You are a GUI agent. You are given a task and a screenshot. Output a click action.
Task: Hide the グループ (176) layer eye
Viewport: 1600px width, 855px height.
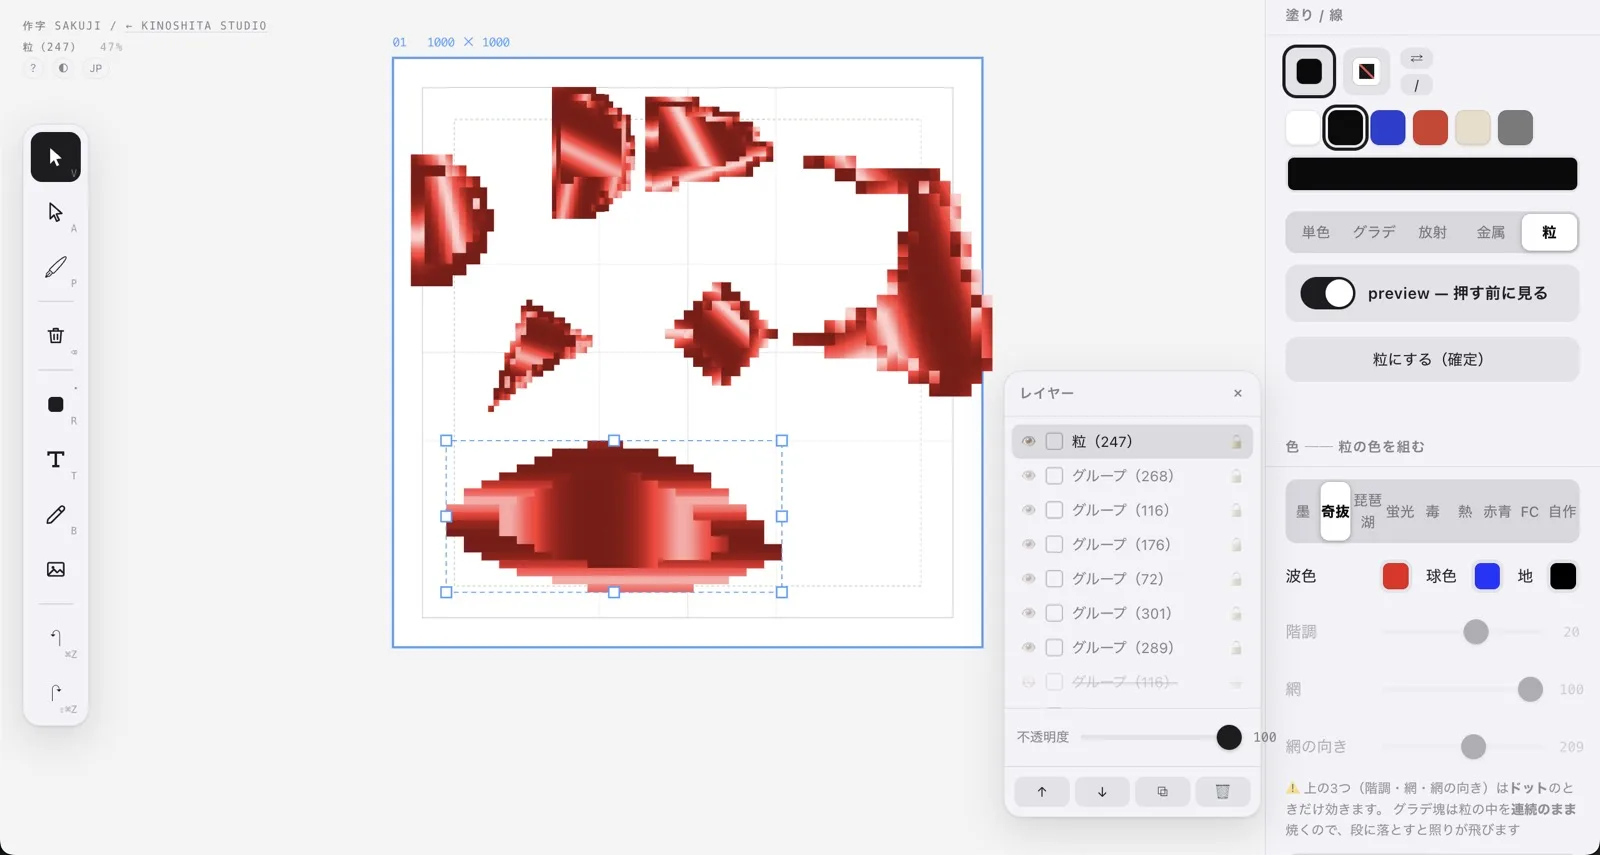1028,544
